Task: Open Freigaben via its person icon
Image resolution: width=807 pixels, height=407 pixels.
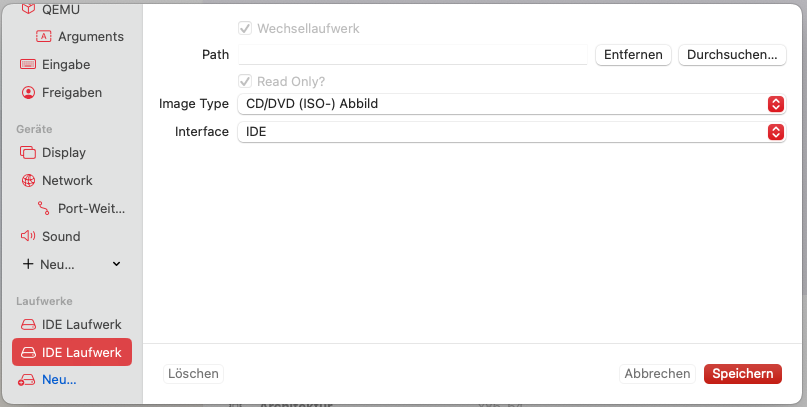Action: [27, 93]
